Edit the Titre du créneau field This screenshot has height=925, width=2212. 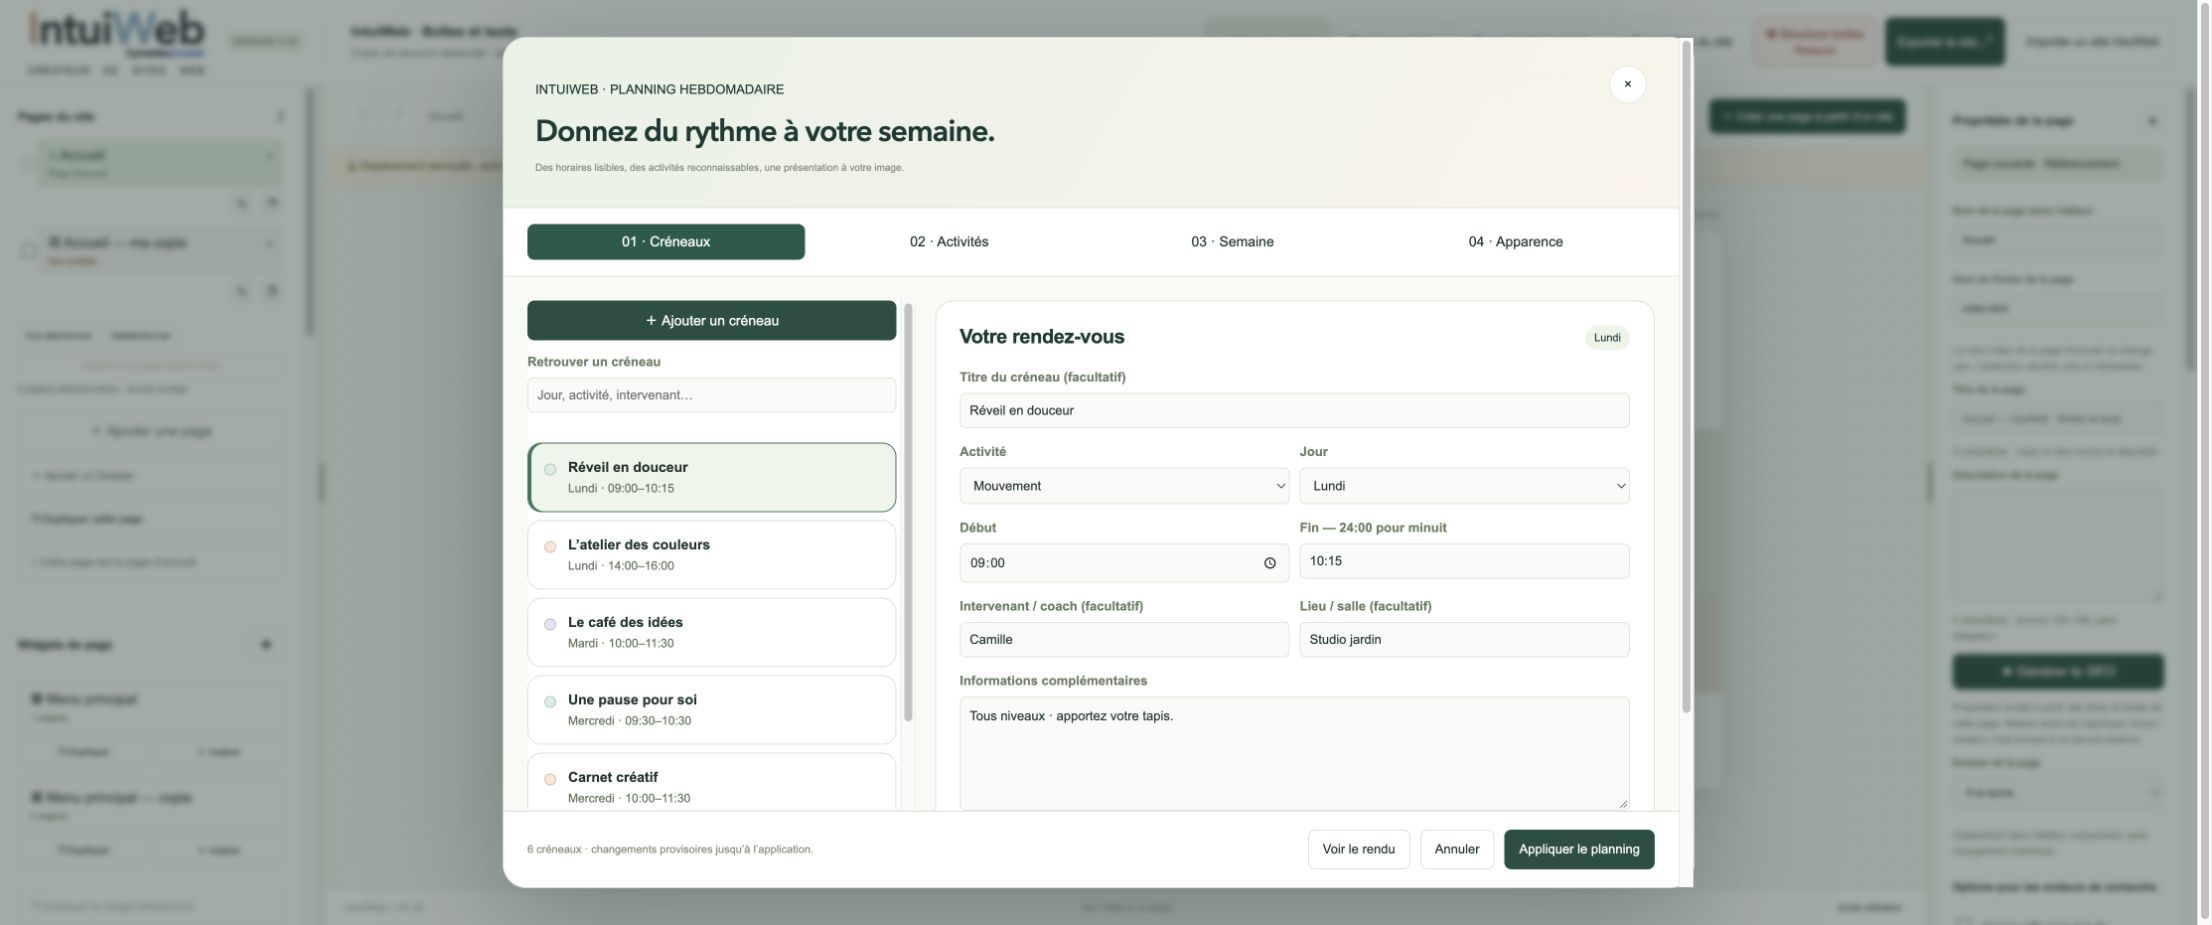pyautogui.click(x=1294, y=410)
